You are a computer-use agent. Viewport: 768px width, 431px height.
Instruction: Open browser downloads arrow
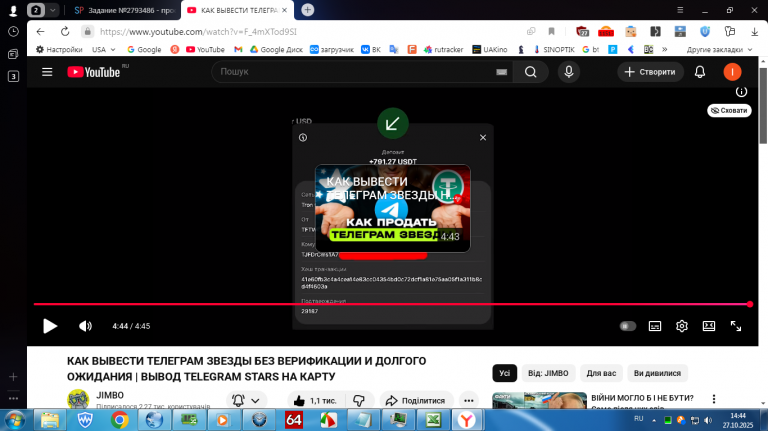pos(754,31)
